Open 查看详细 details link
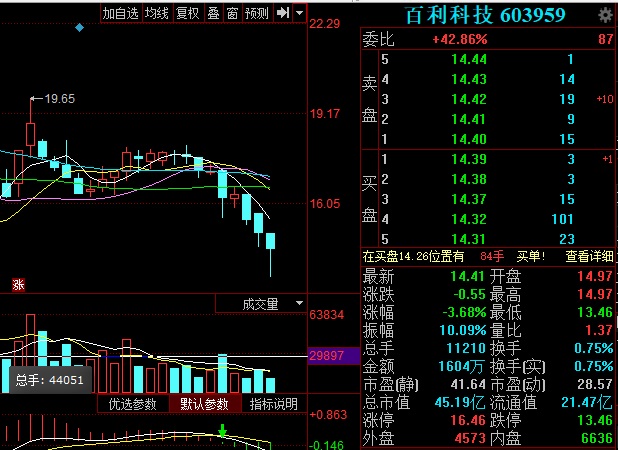 (590, 257)
